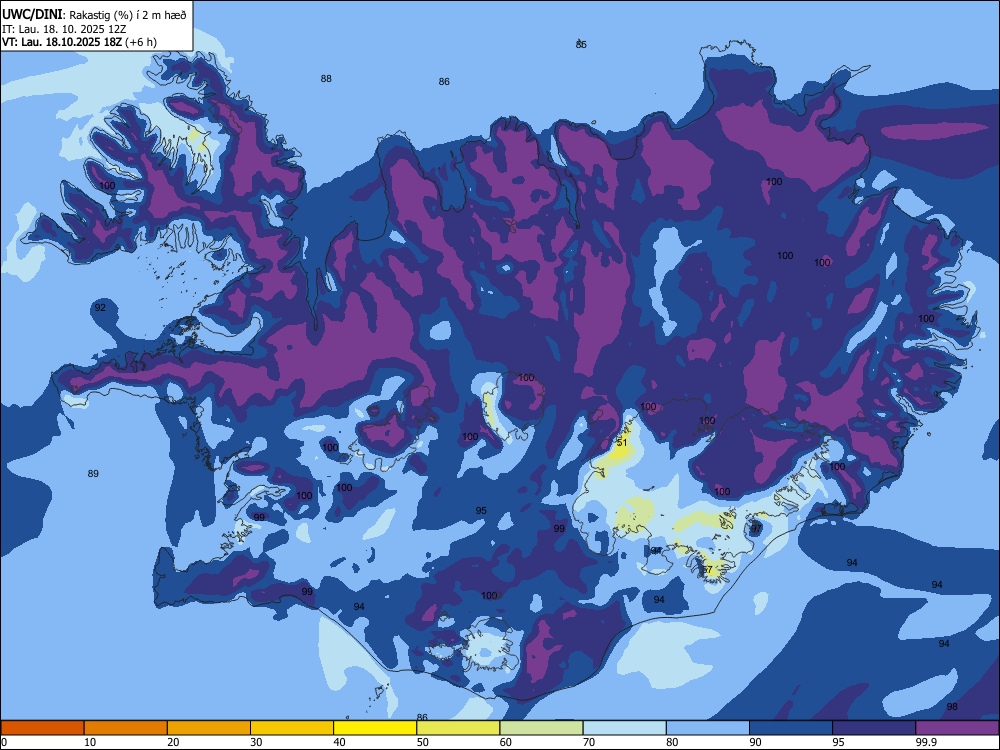Click the 86 value at bottom coast
1000x750 pixels.
(422, 717)
